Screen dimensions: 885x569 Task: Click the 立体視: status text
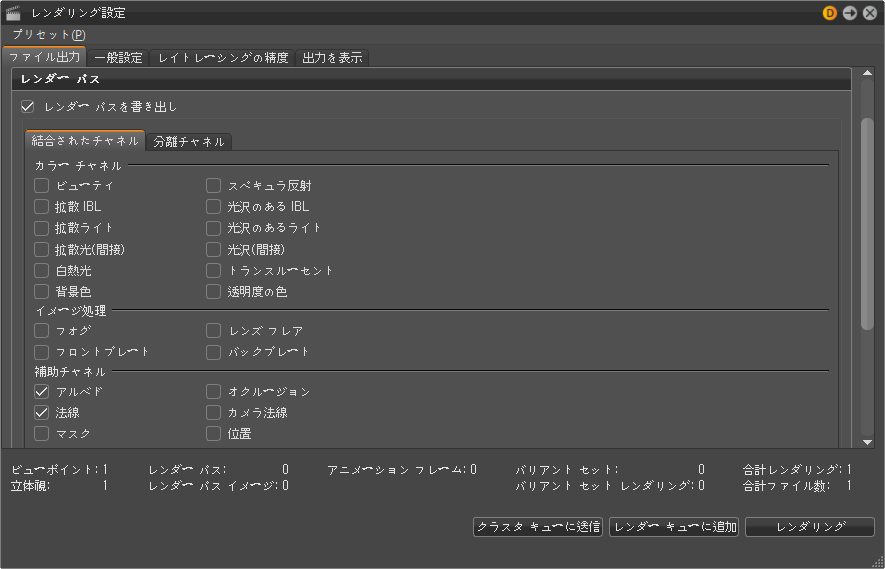pos(30,485)
